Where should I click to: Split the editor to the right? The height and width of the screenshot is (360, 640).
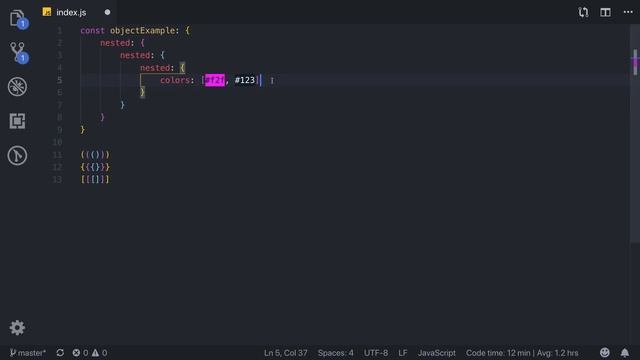[605, 12]
